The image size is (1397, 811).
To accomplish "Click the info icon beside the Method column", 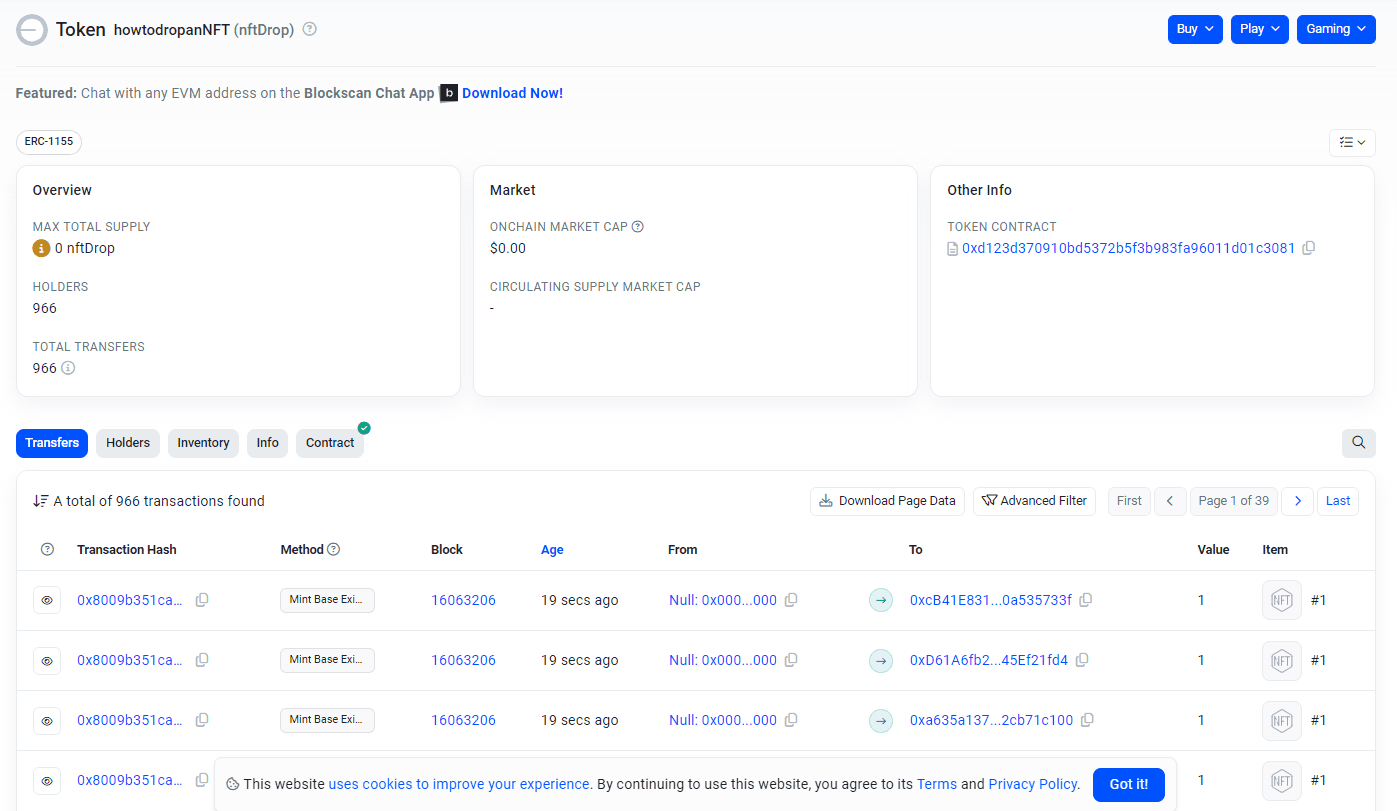I will [x=334, y=549].
